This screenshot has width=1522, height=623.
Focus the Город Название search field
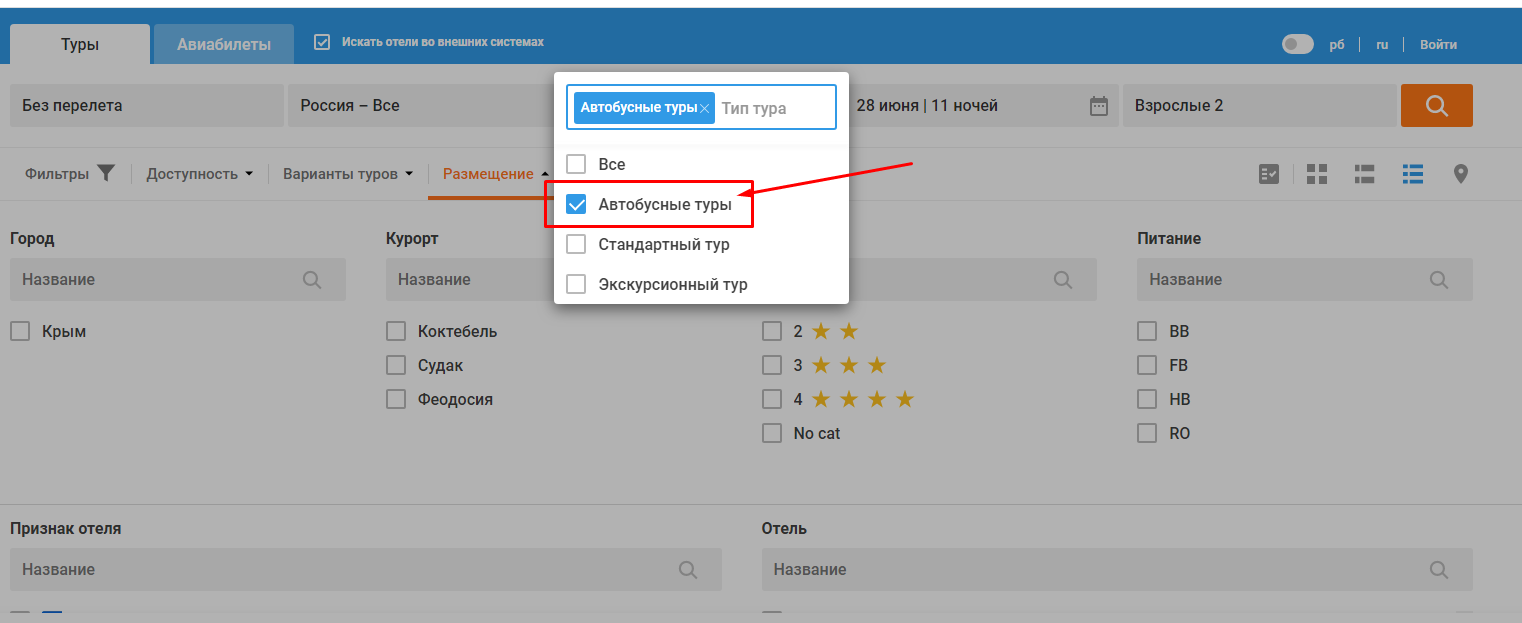[x=178, y=280]
